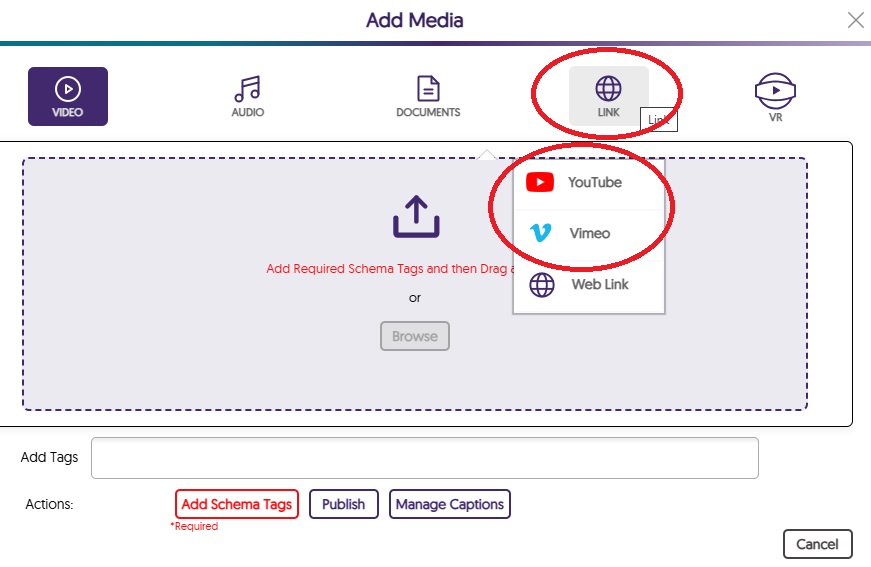Click the blue Vimeo logo
This screenshot has height=567, width=871.
(540, 233)
